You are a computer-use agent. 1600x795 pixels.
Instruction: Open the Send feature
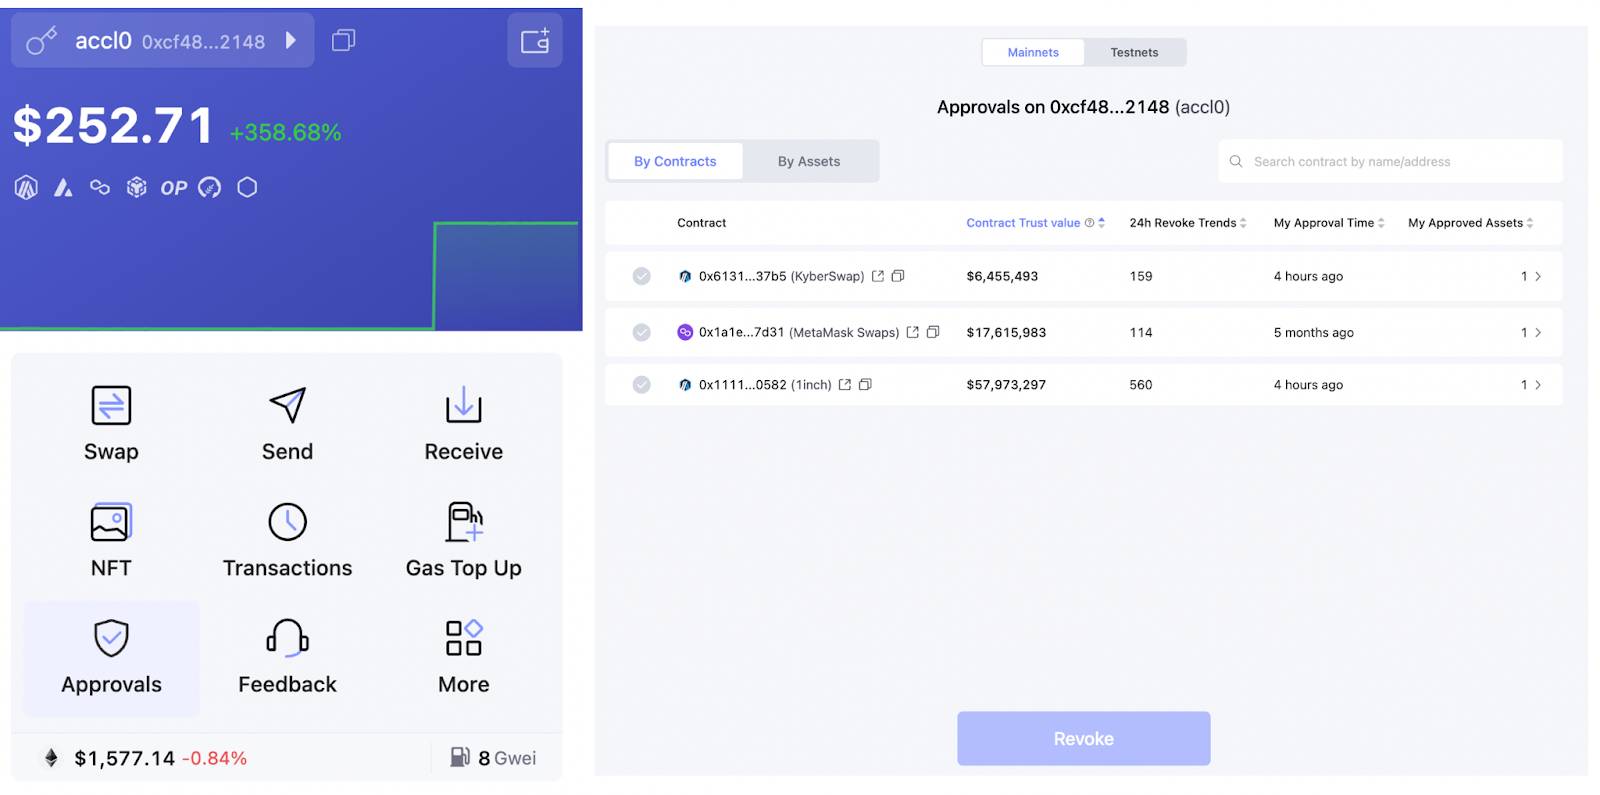(x=287, y=424)
